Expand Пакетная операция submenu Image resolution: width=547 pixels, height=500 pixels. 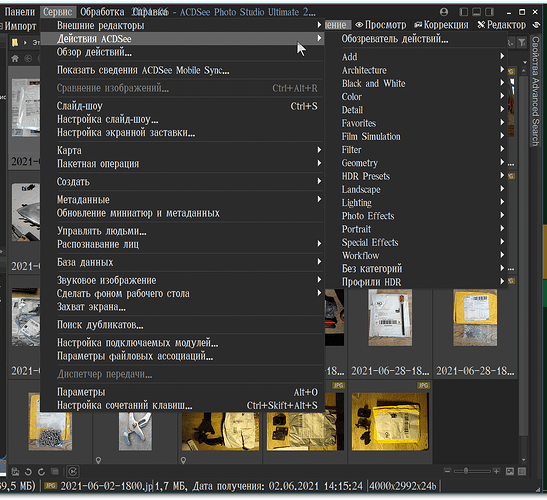coord(182,164)
